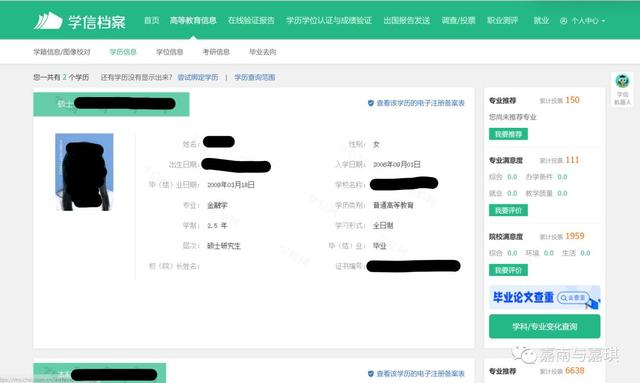This screenshot has width=640, height=383.
Task: Click the 全日制 study mode value
Action: (383, 225)
